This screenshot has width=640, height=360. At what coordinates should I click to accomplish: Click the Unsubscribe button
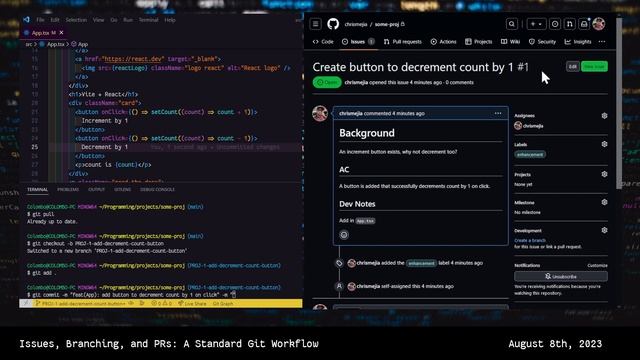click(561, 276)
